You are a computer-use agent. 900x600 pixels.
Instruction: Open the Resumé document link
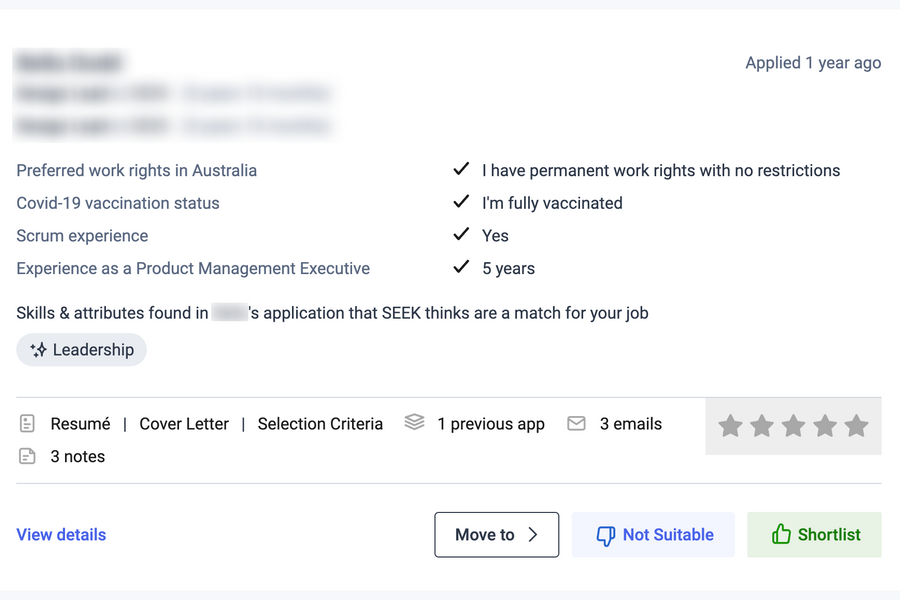click(80, 424)
